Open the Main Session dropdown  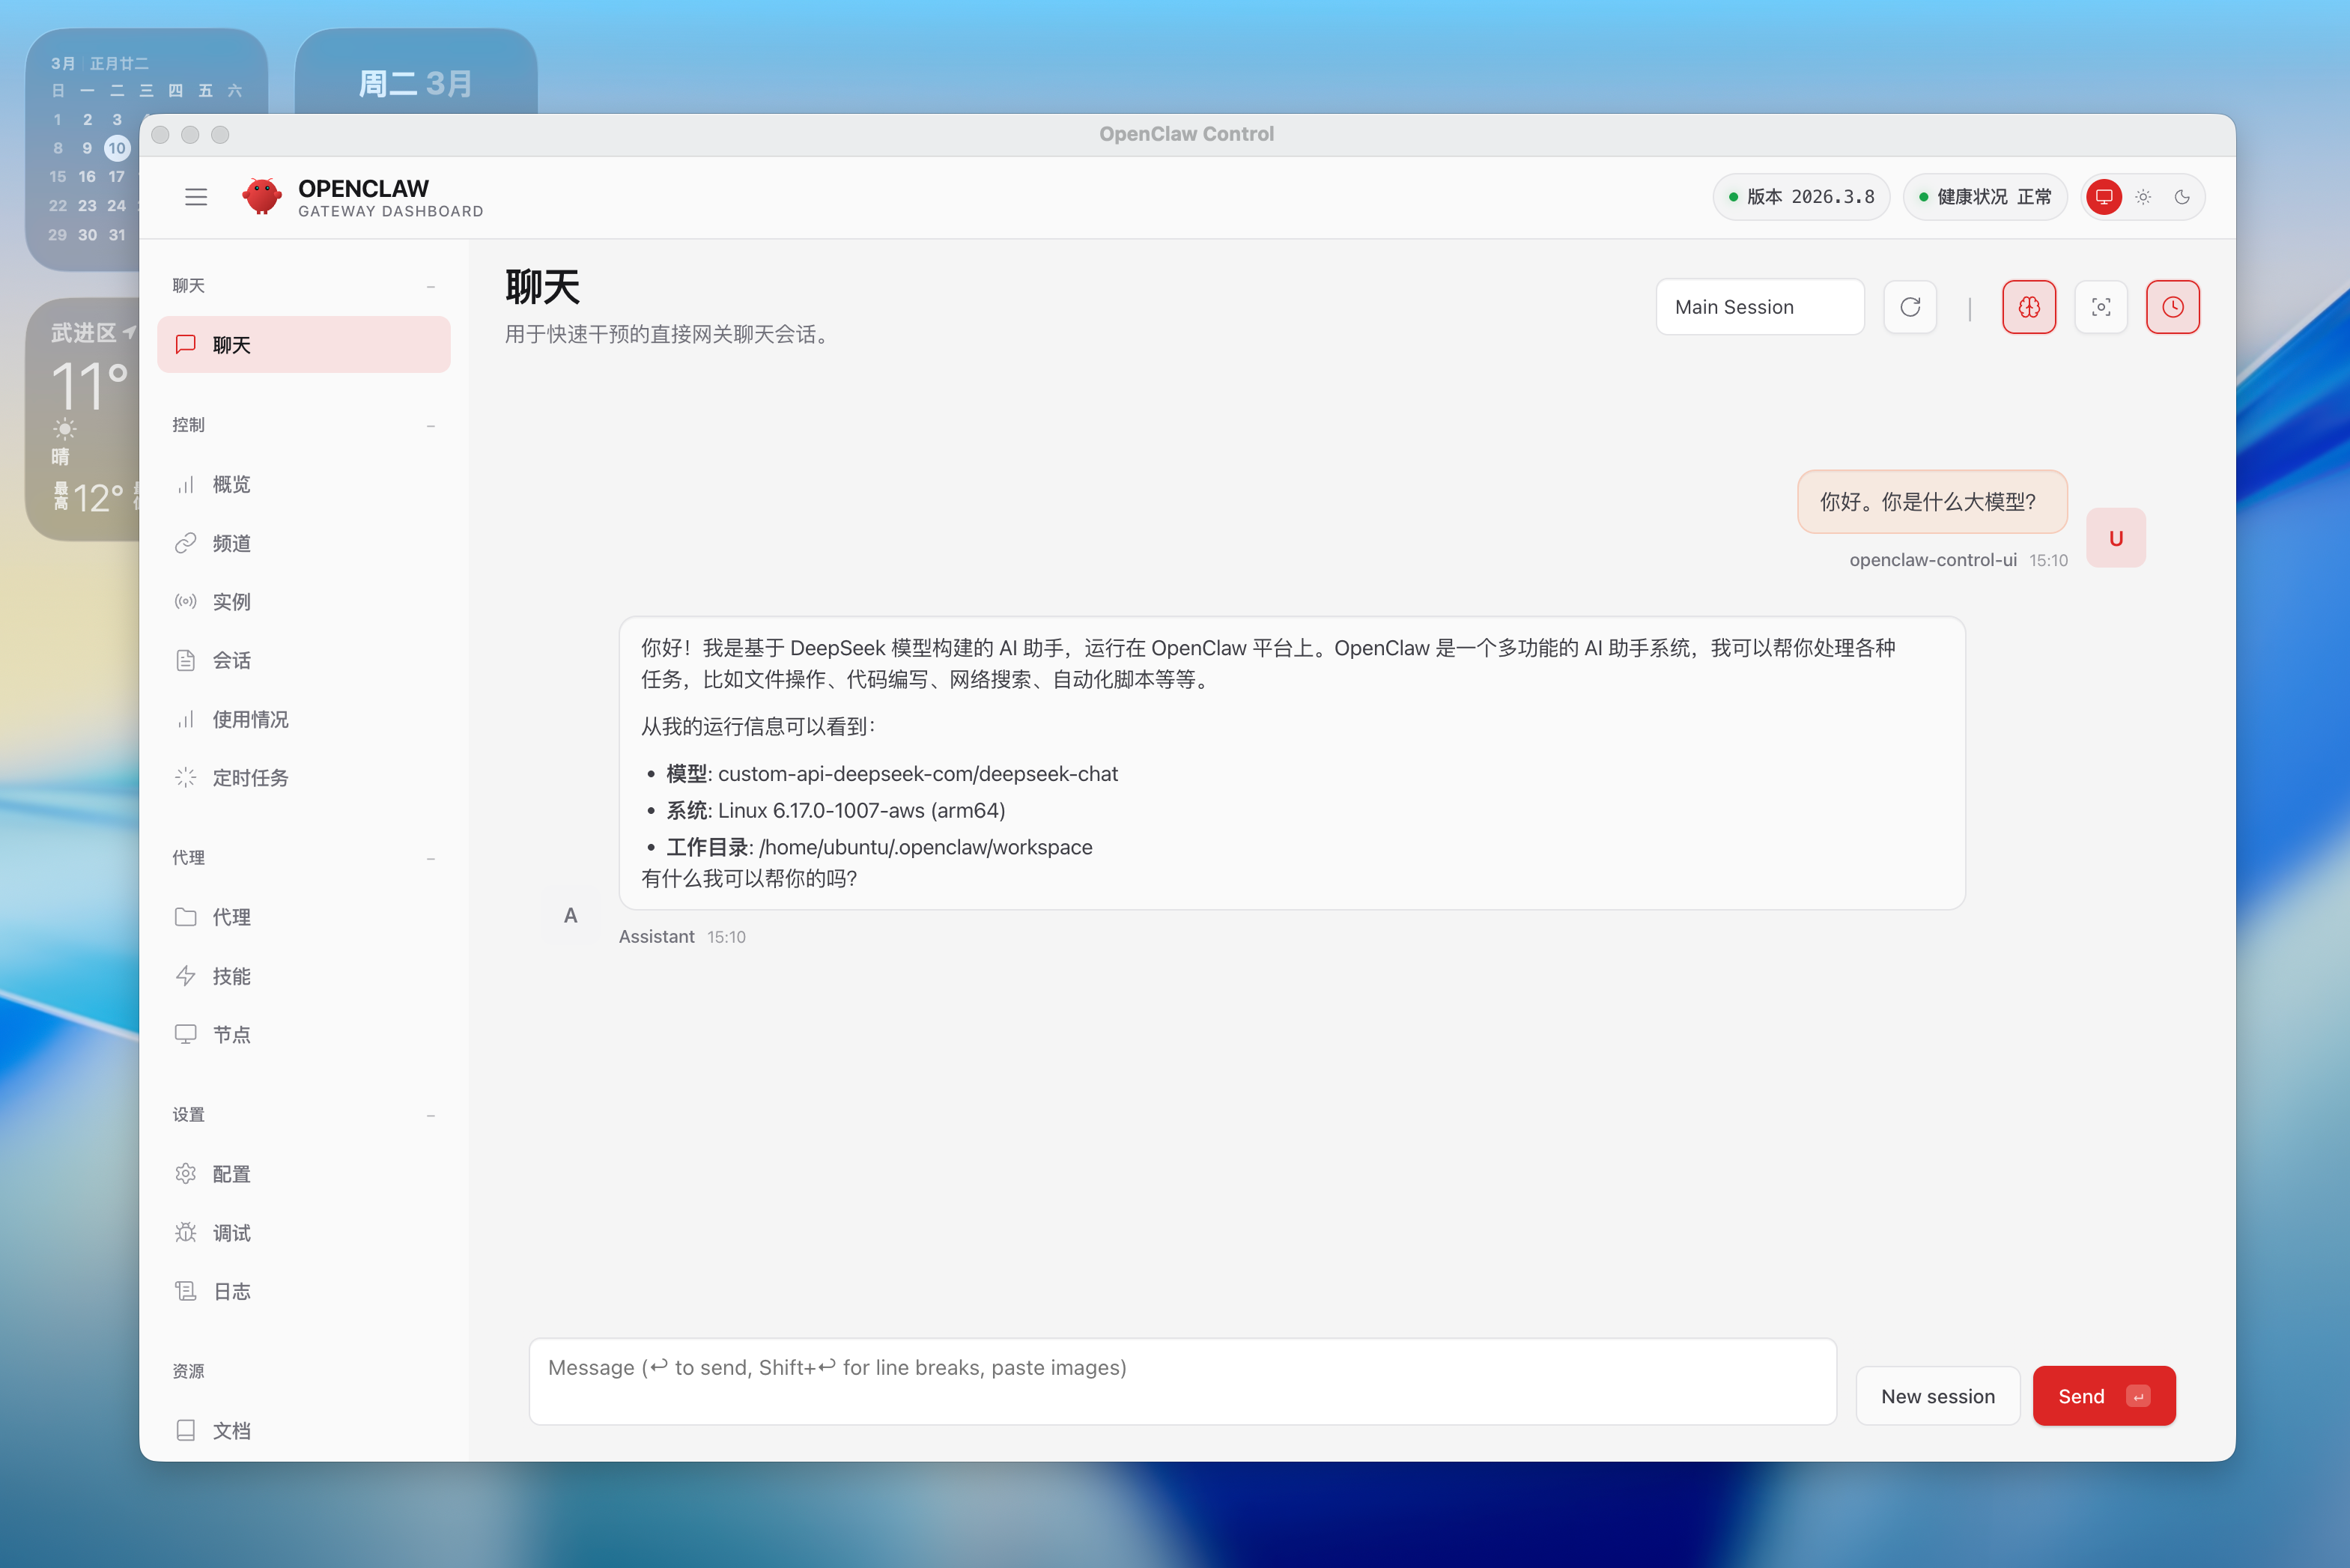(1759, 307)
